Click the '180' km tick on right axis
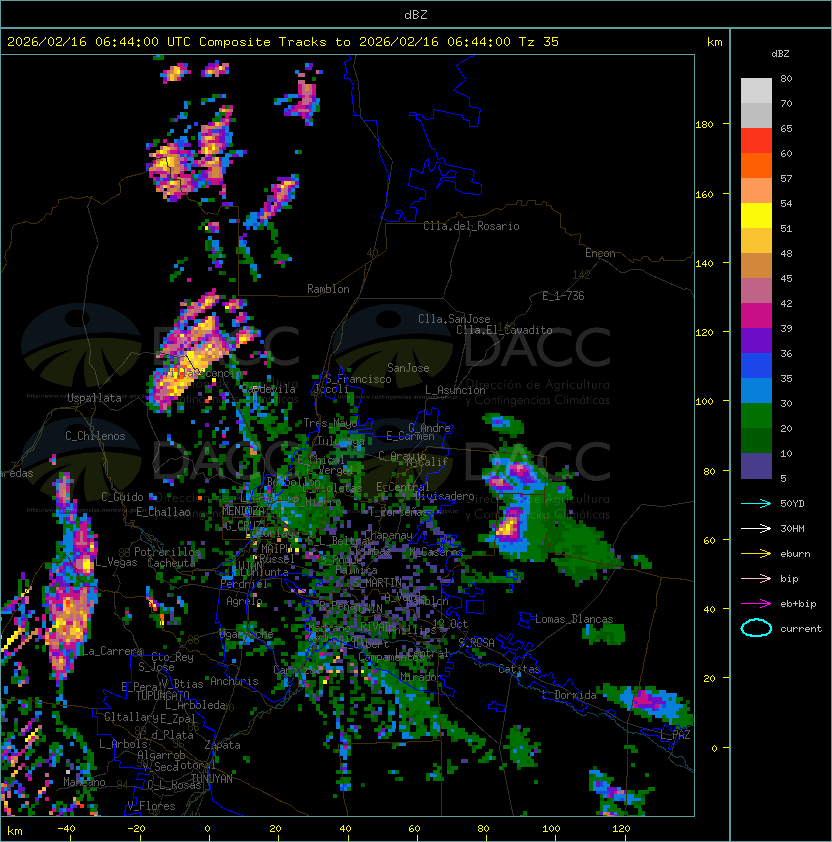 tap(704, 125)
